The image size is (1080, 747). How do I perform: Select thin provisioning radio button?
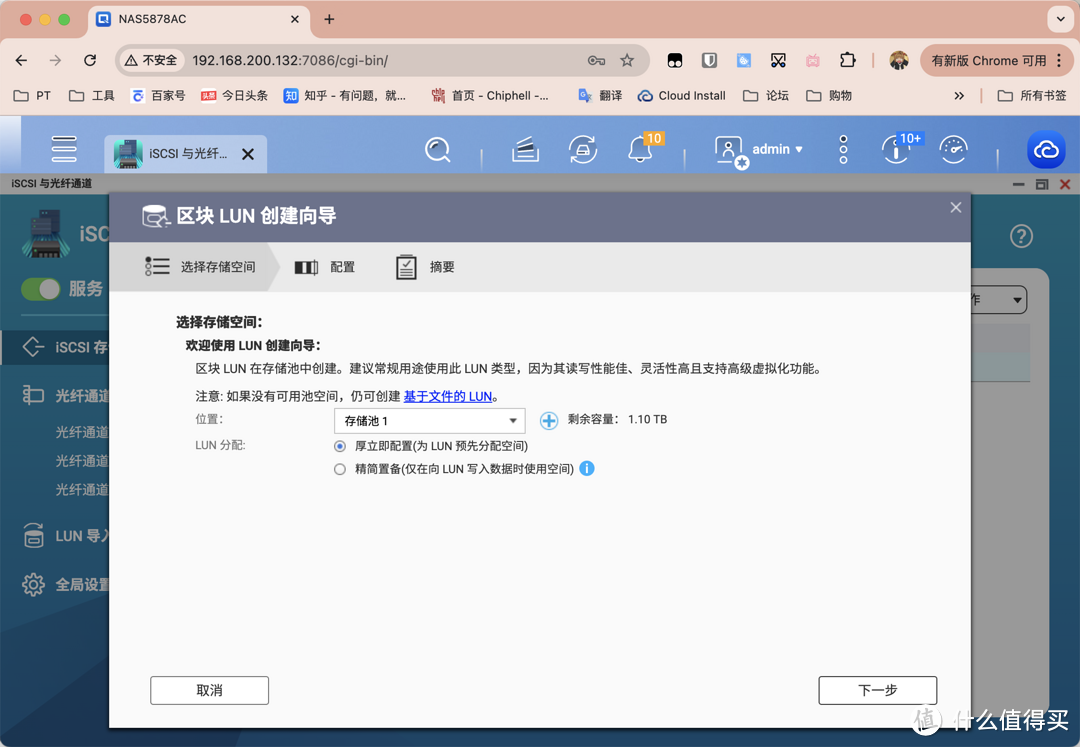pyautogui.click(x=340, y=469)
